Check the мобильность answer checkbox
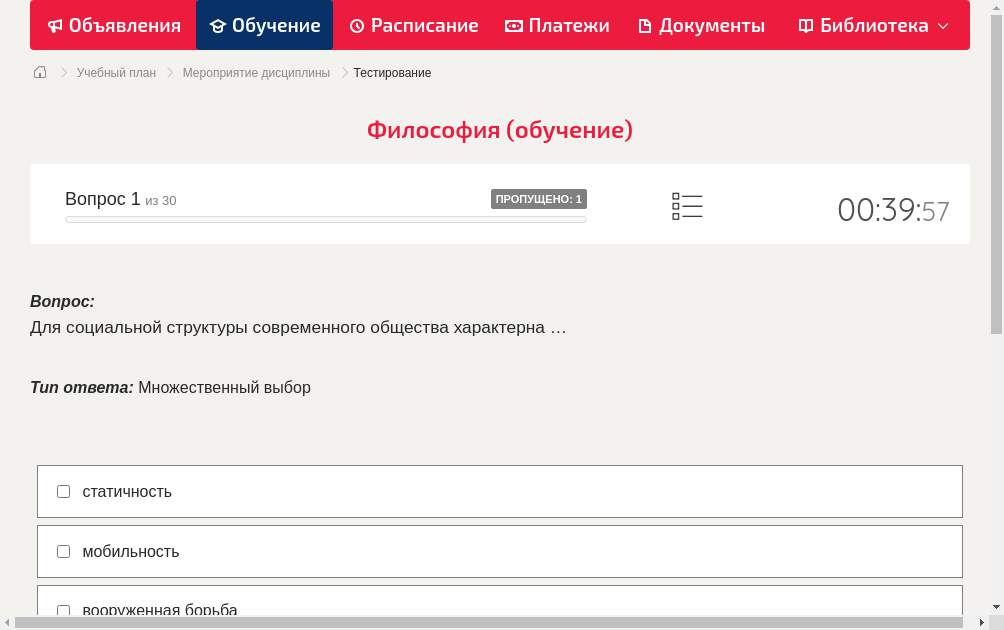 pyautogui.click(x=63, y=551)
